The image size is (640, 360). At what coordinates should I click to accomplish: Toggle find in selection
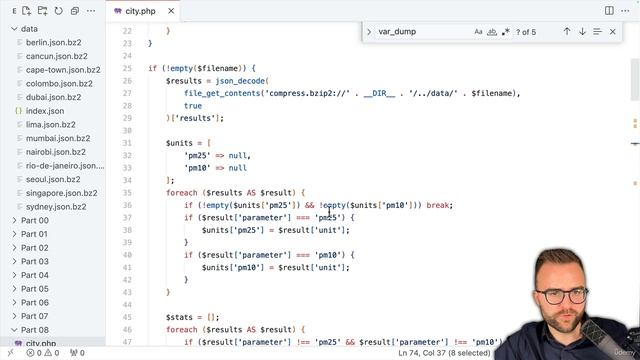coord(598,31)
